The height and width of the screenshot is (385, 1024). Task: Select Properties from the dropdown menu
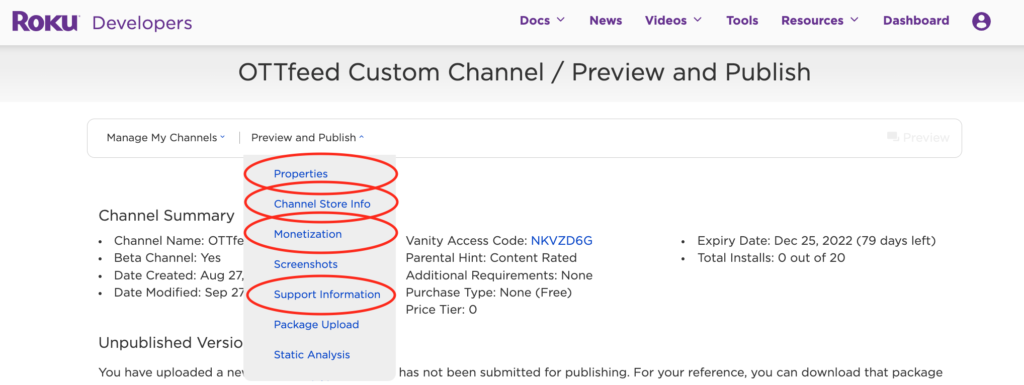pos(300,174)
